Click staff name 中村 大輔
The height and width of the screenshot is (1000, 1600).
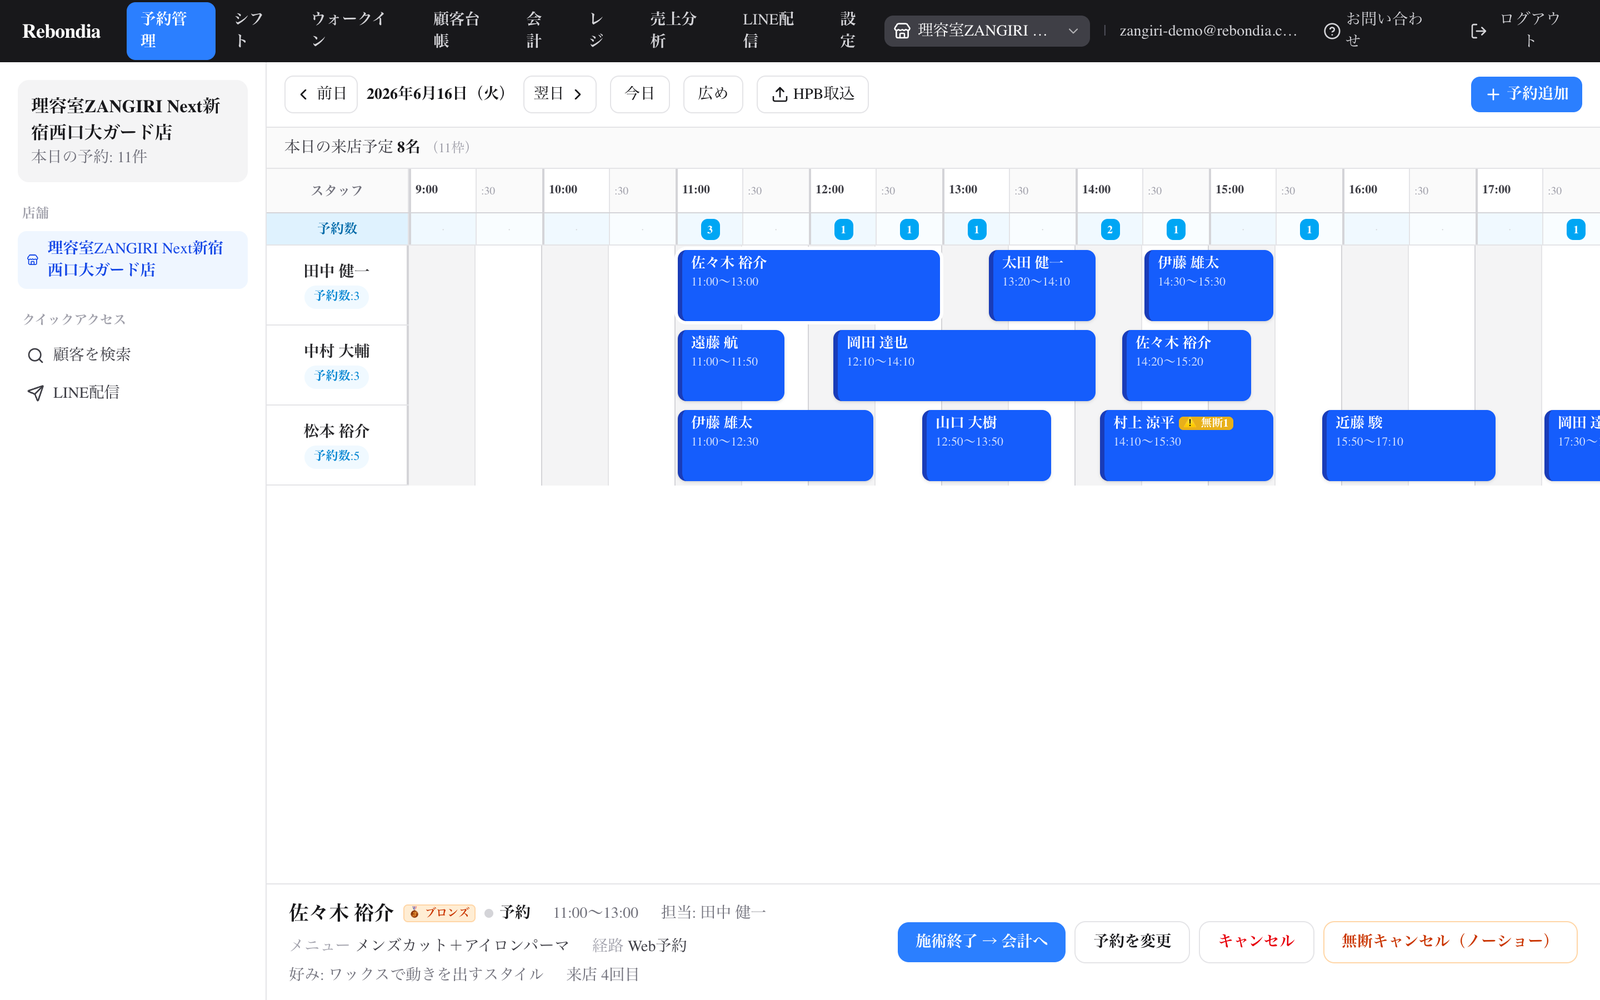click(x=337, y=351)
